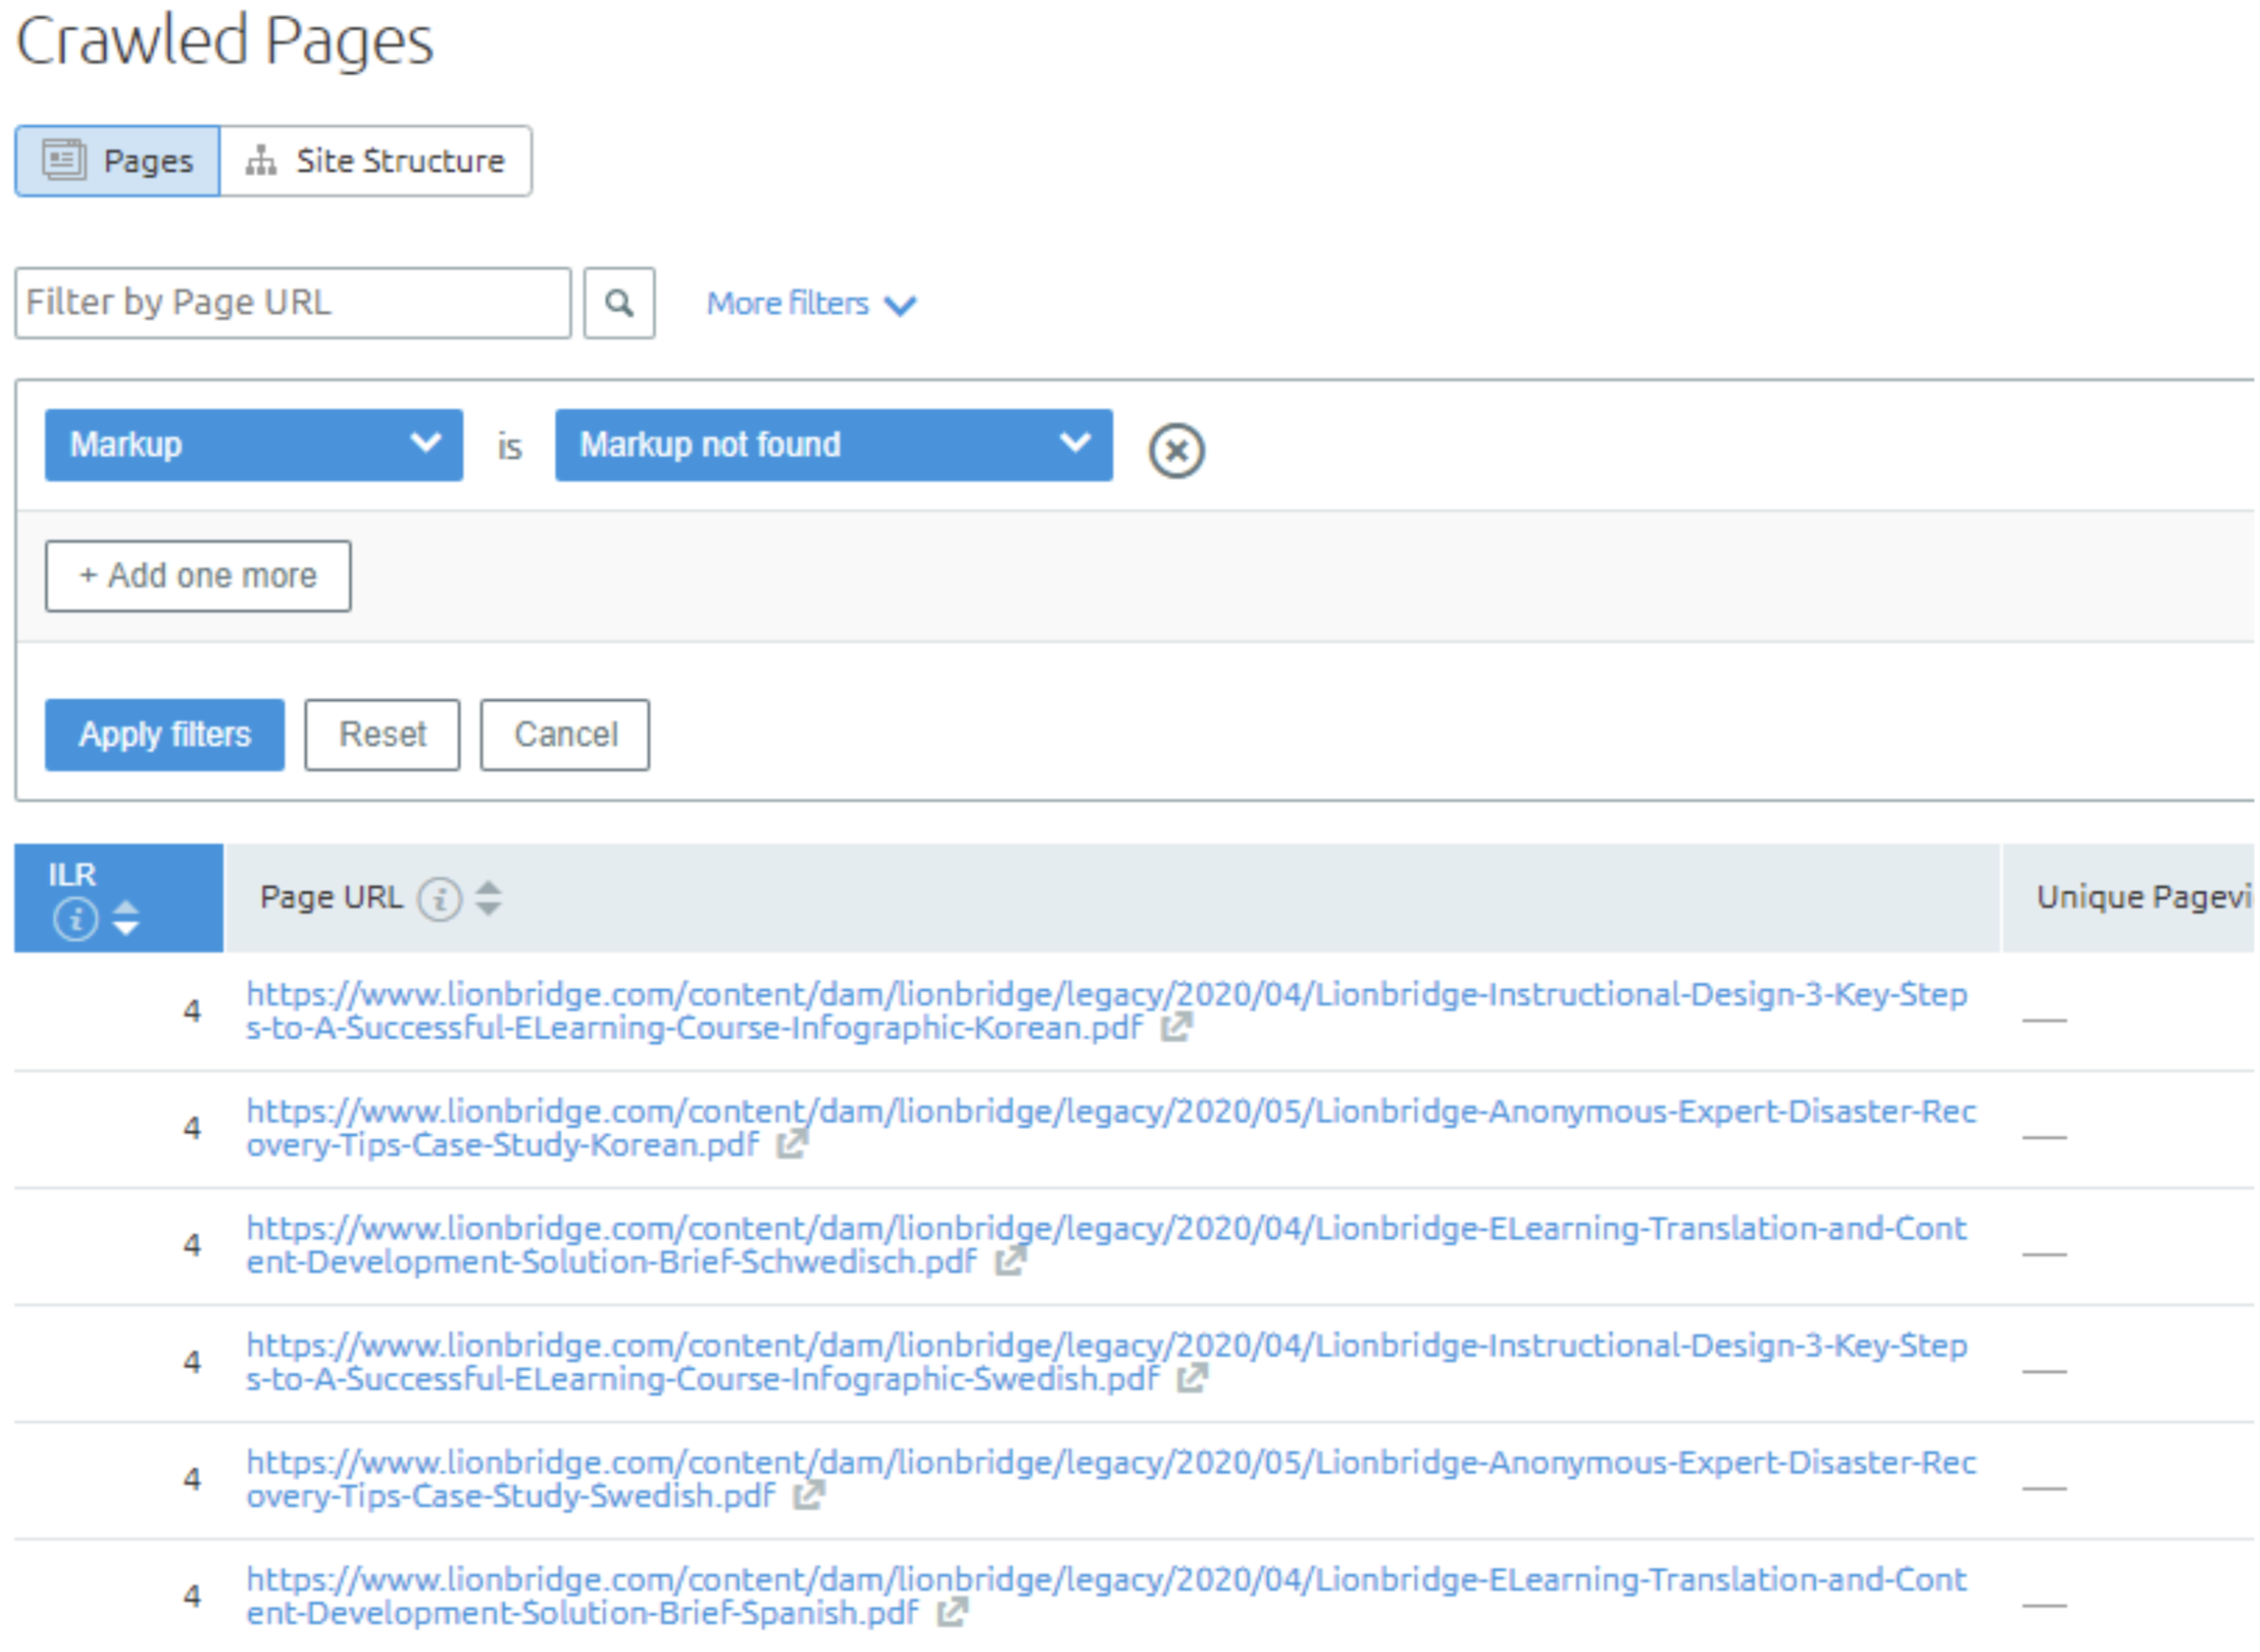This screenshot has height=1652, width=2260.
Task: Open external link icon for Infographic-Swedish.pdf
Action: coord(1192,1379)
